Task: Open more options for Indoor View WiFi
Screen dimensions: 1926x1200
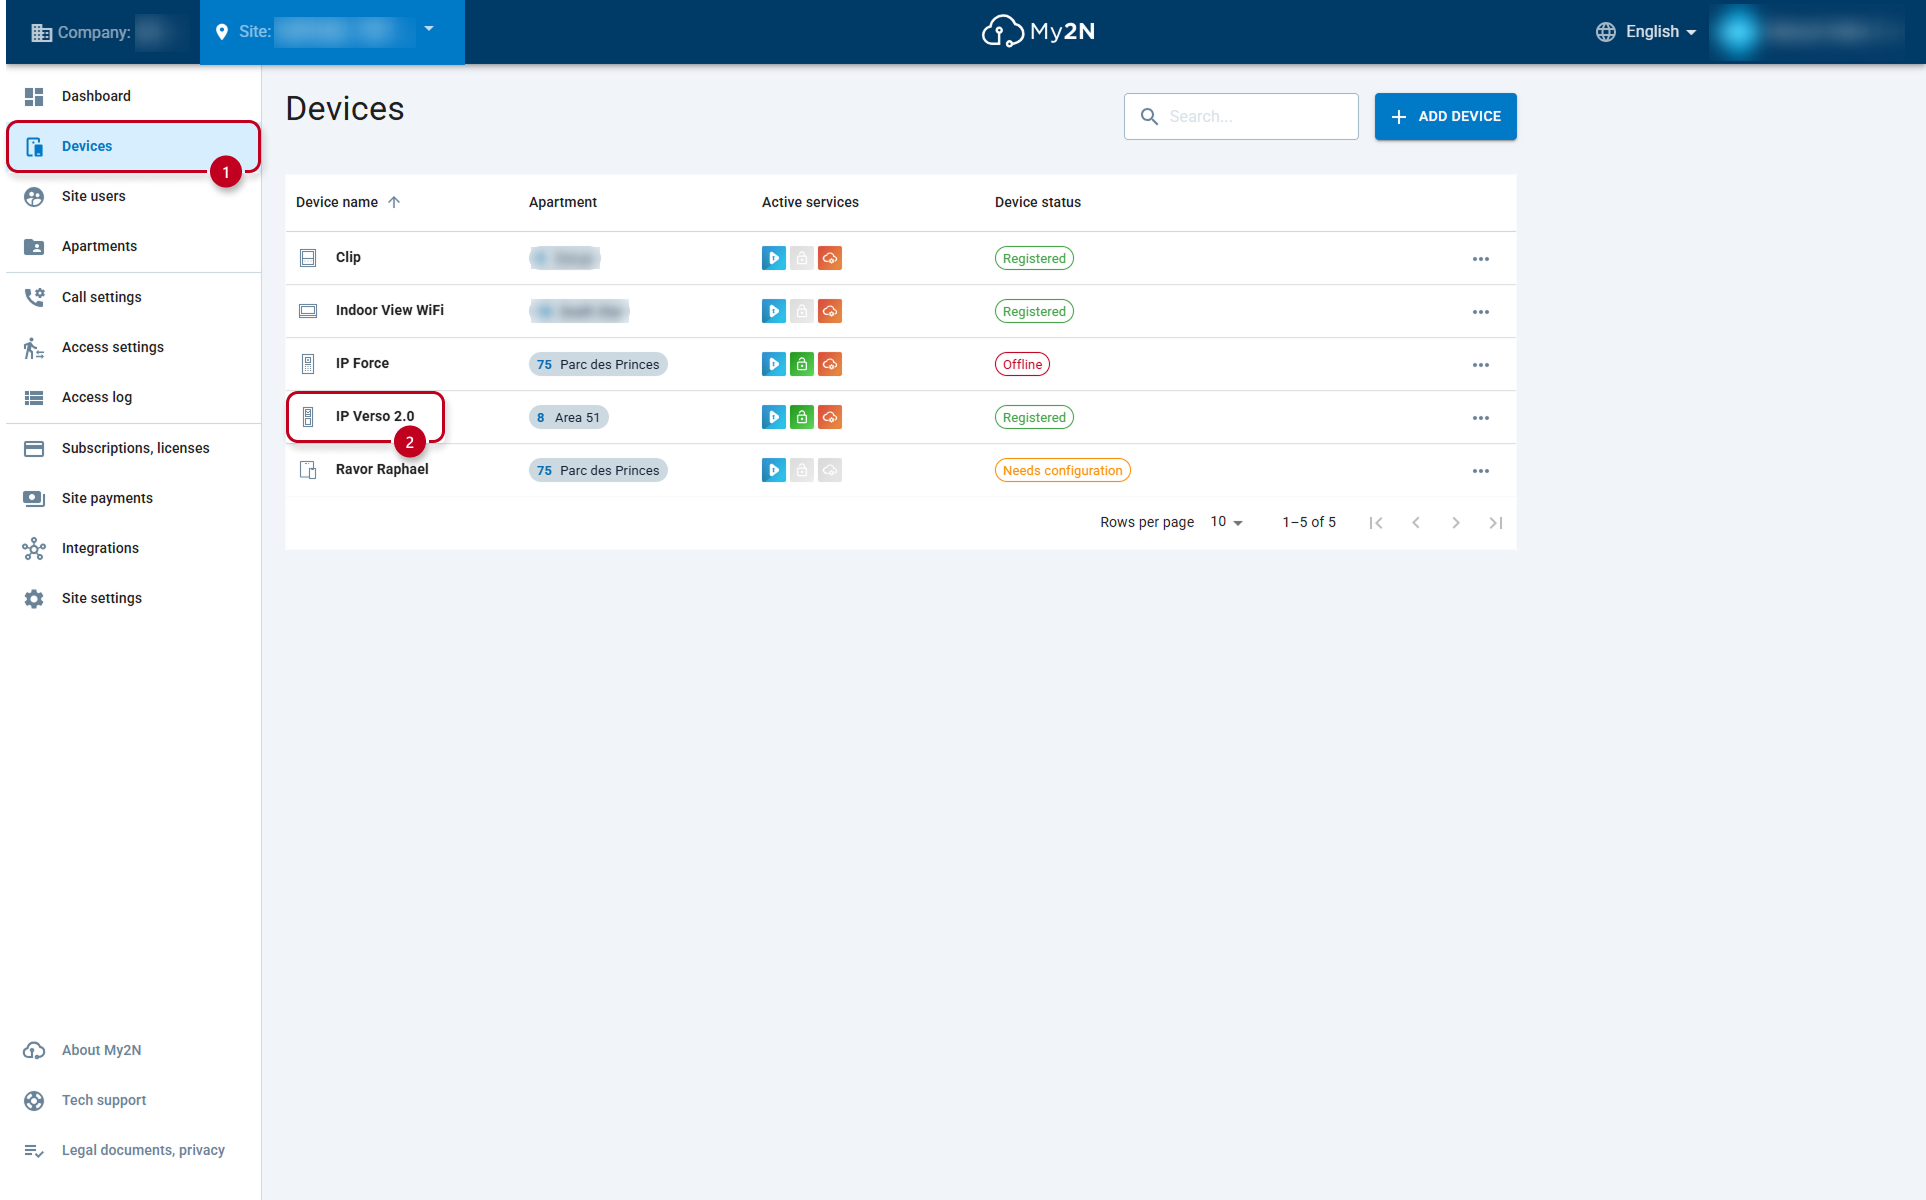Action: point(1481,312)
